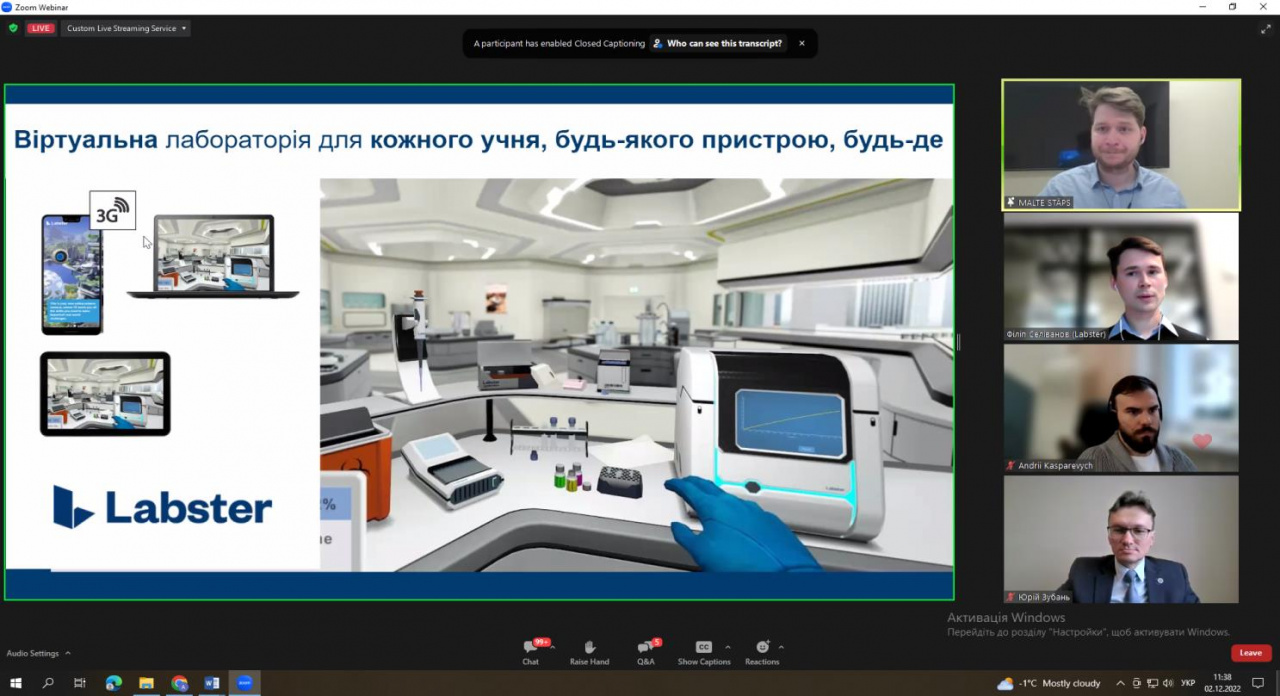Viewport: 1280px width, 696px height.
Task: Open the Meet Now tray icon
Action: pos(1137,683)
